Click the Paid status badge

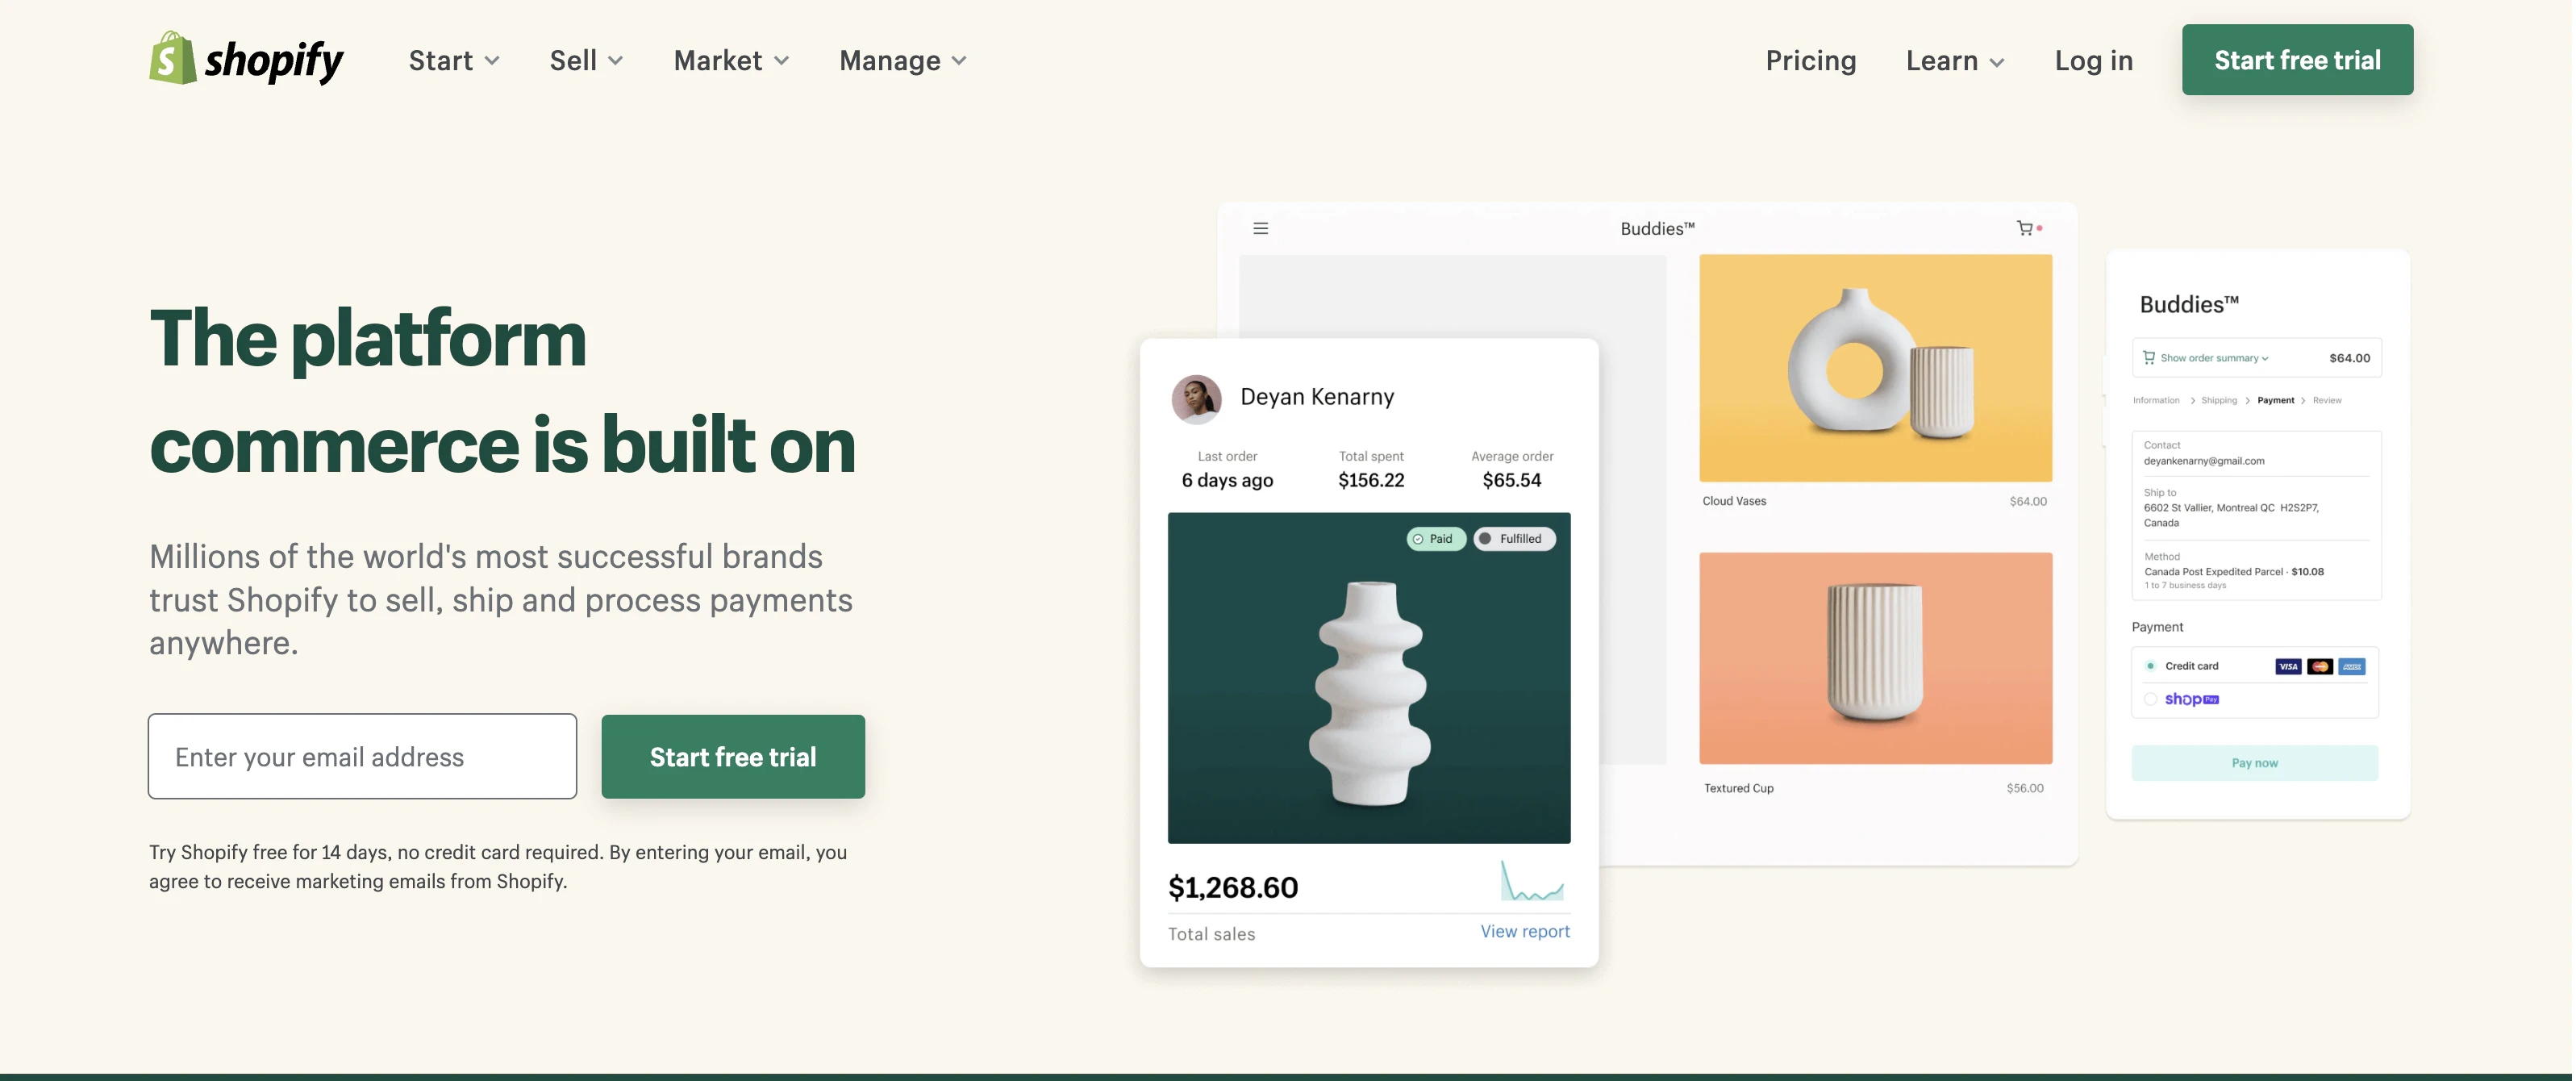click(x=1435, y=539)
